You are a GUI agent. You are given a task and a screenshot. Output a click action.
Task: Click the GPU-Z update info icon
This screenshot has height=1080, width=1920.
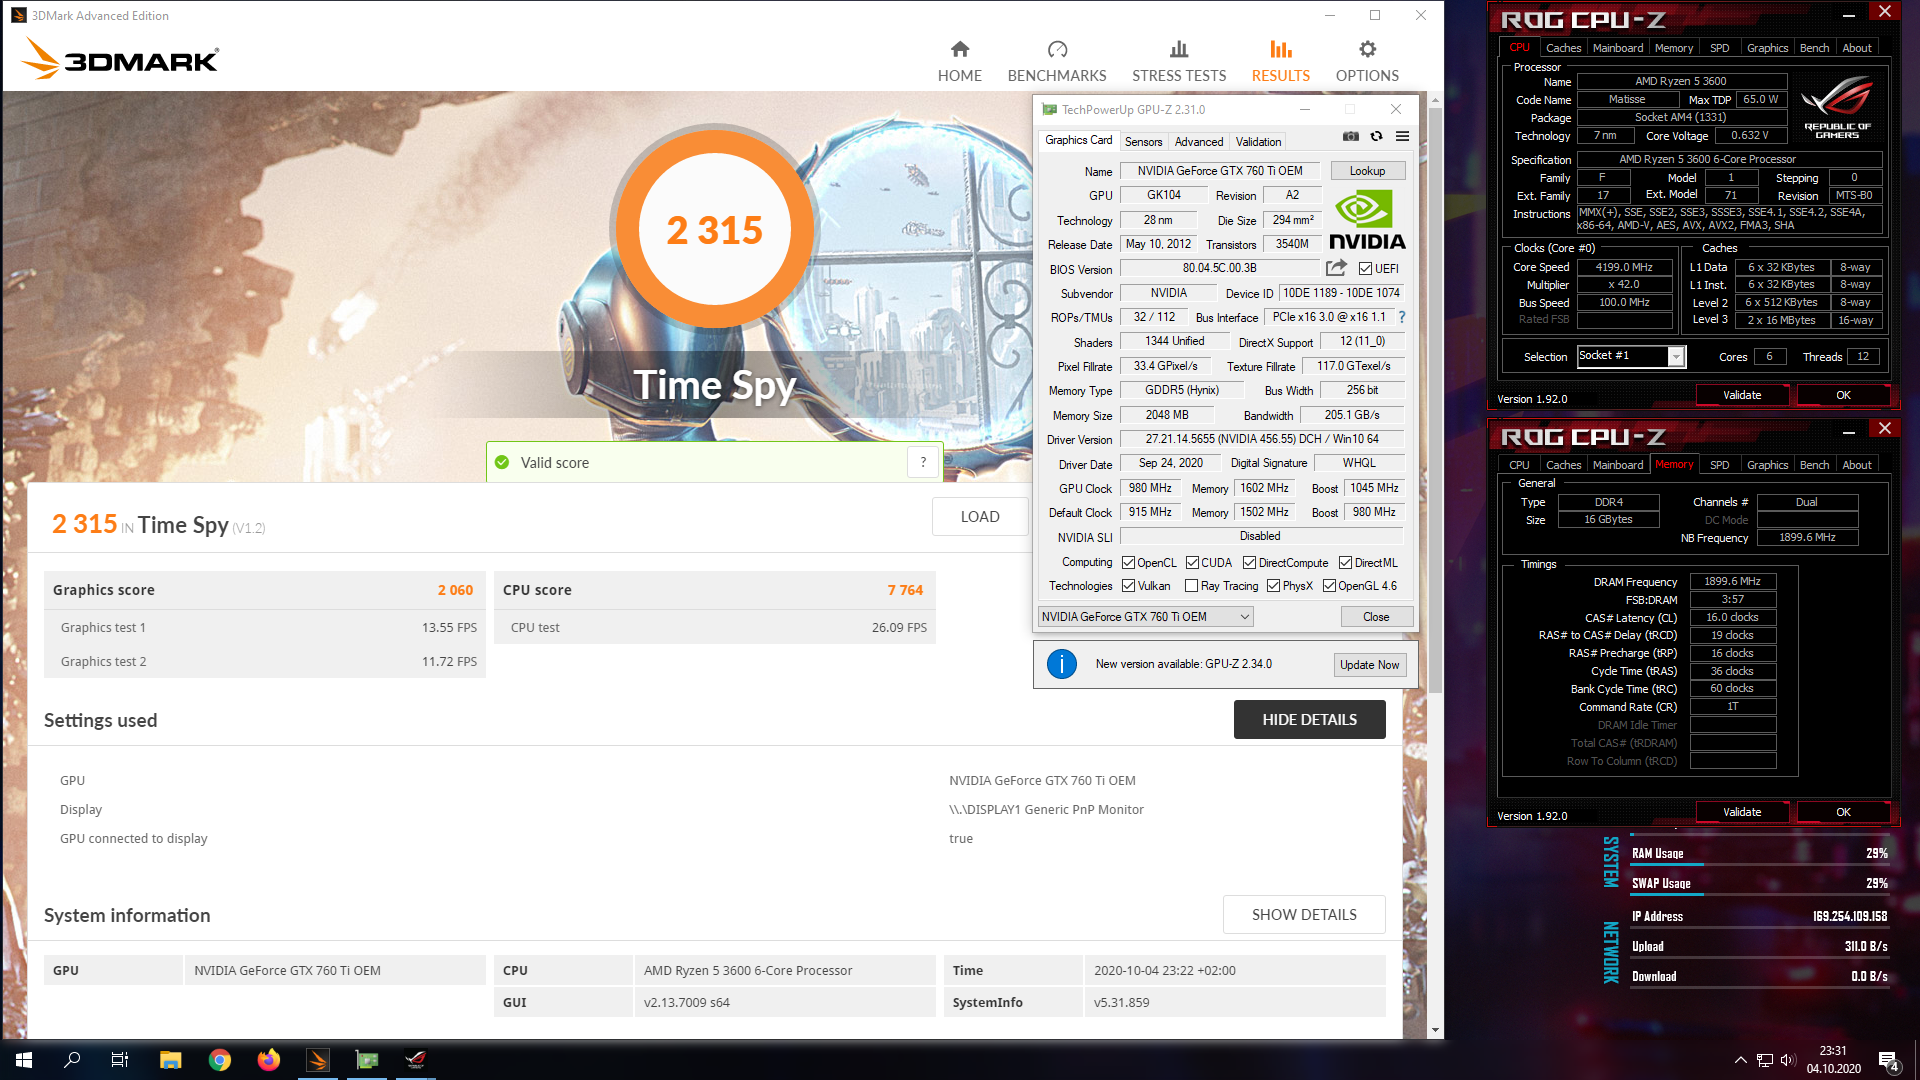click(1061, 664)
